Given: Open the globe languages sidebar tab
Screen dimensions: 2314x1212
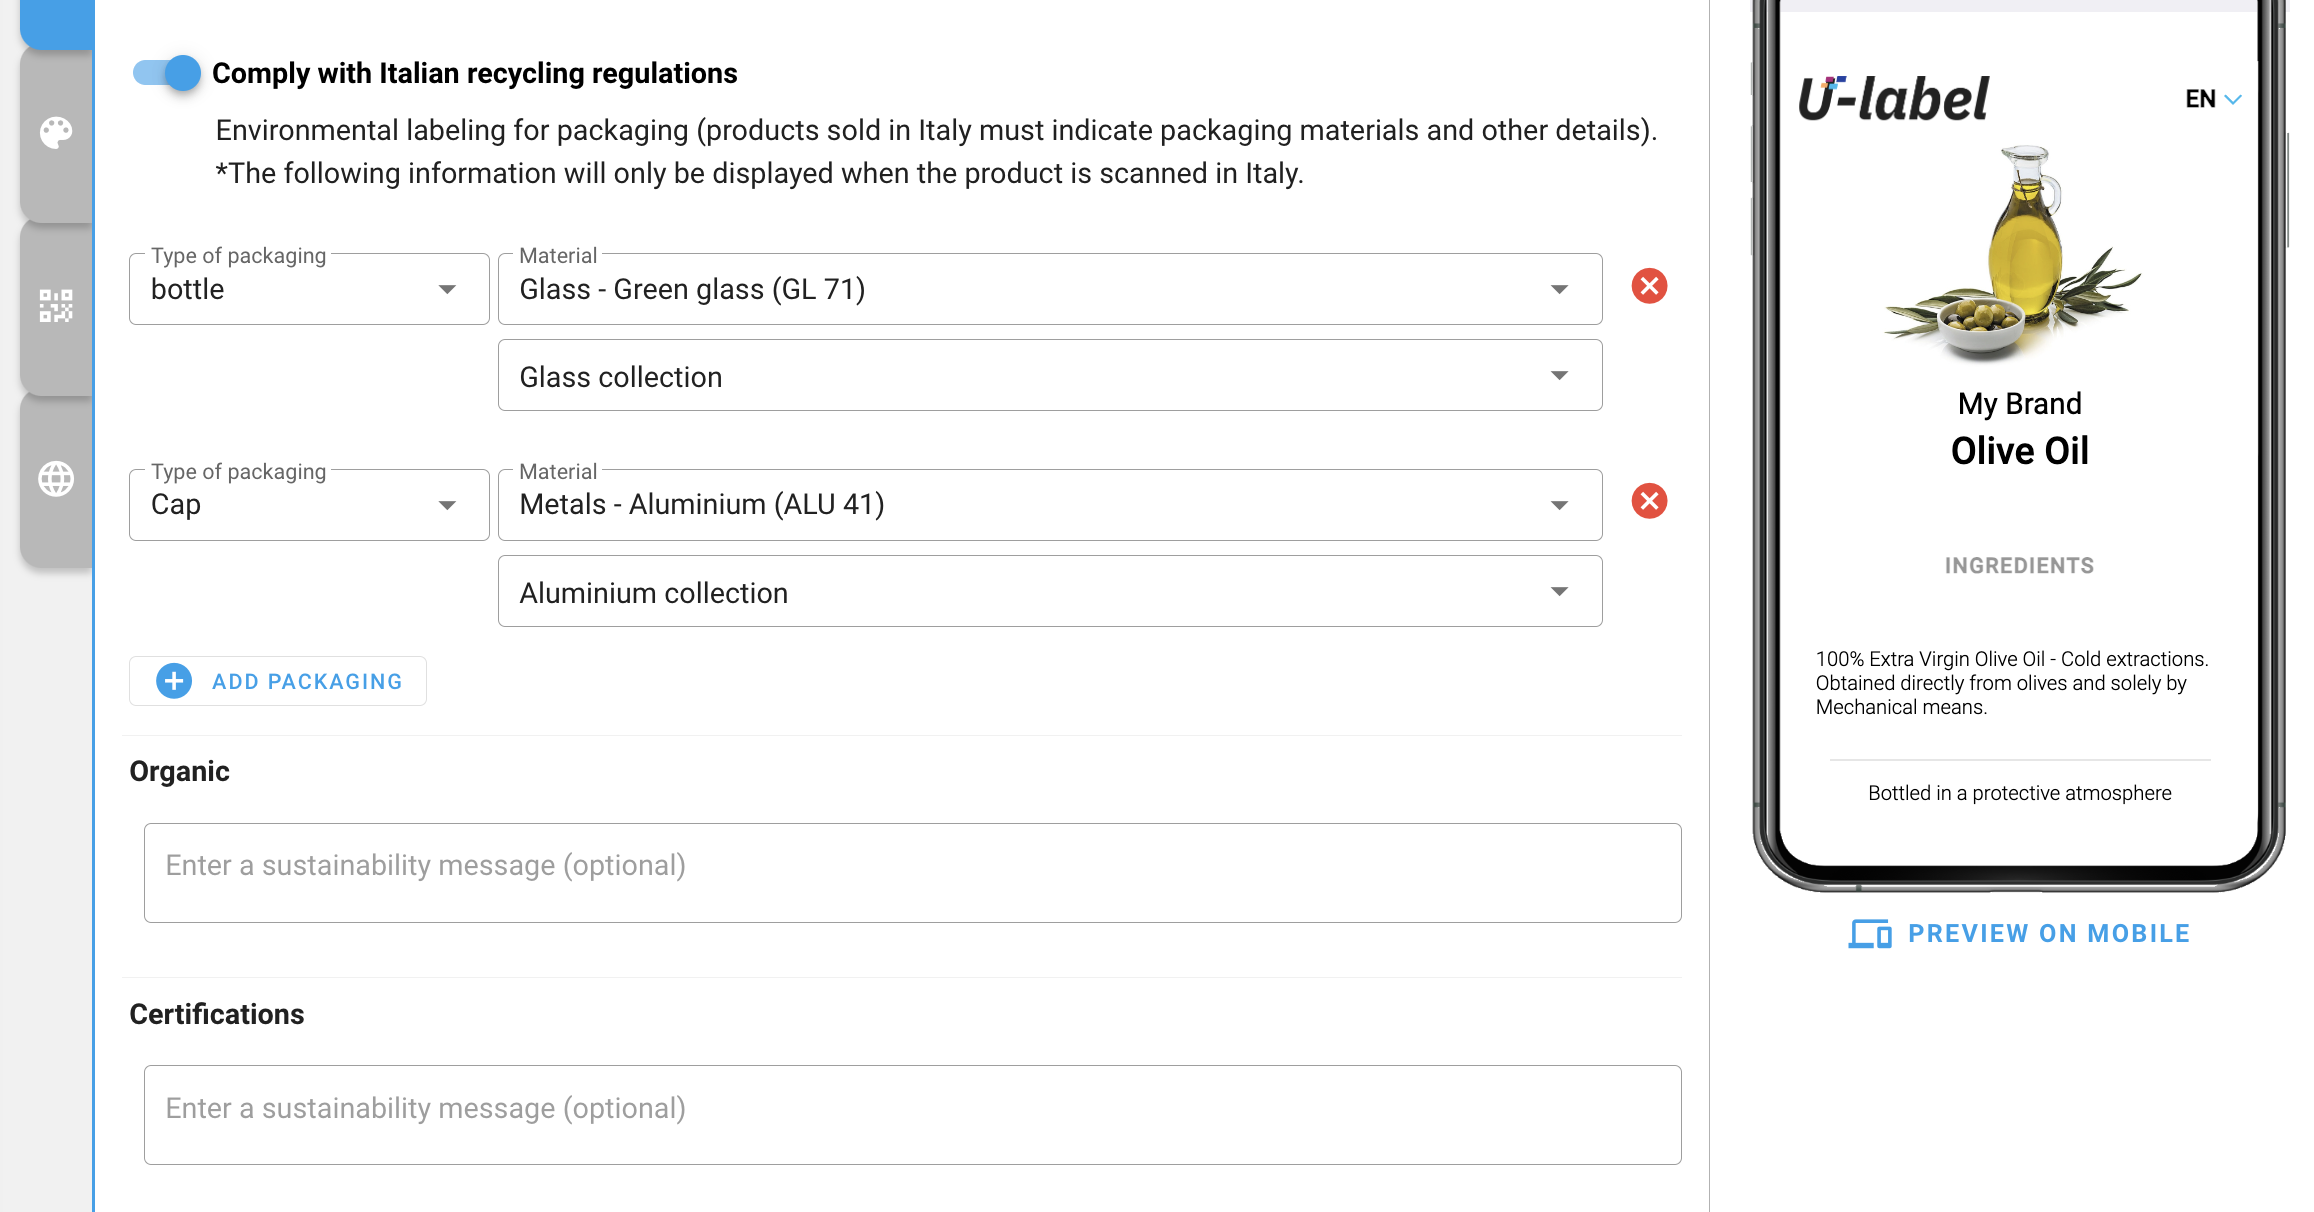Looking at the screenshot, I should [x=56, y=479].
